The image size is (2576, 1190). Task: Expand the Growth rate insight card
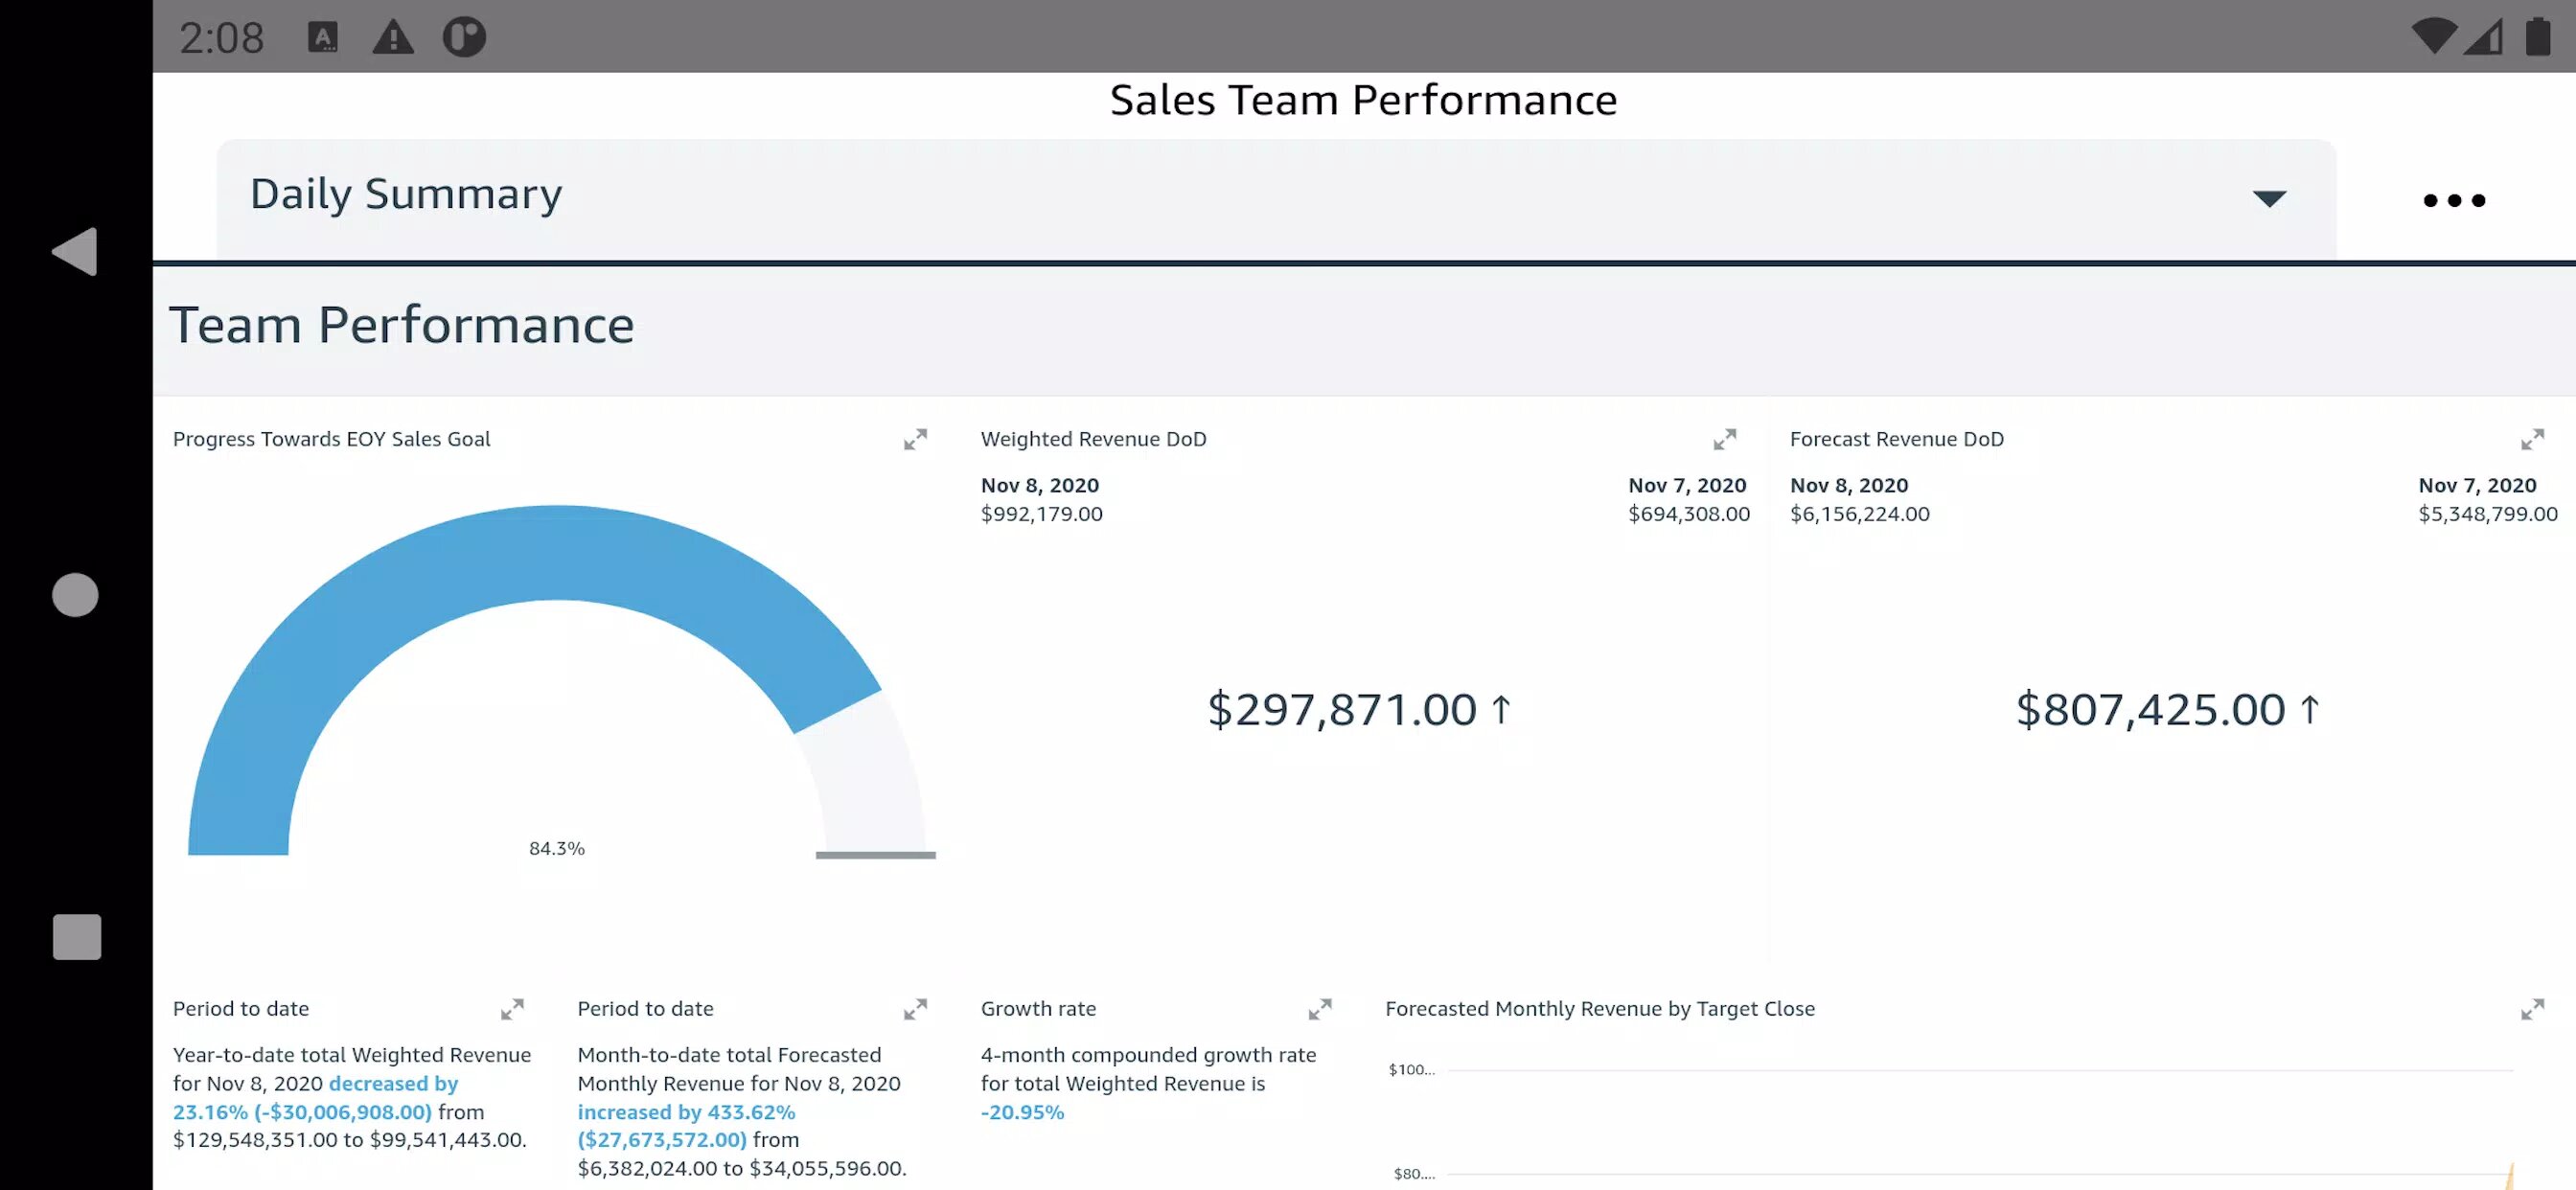coord(1320,1009)
